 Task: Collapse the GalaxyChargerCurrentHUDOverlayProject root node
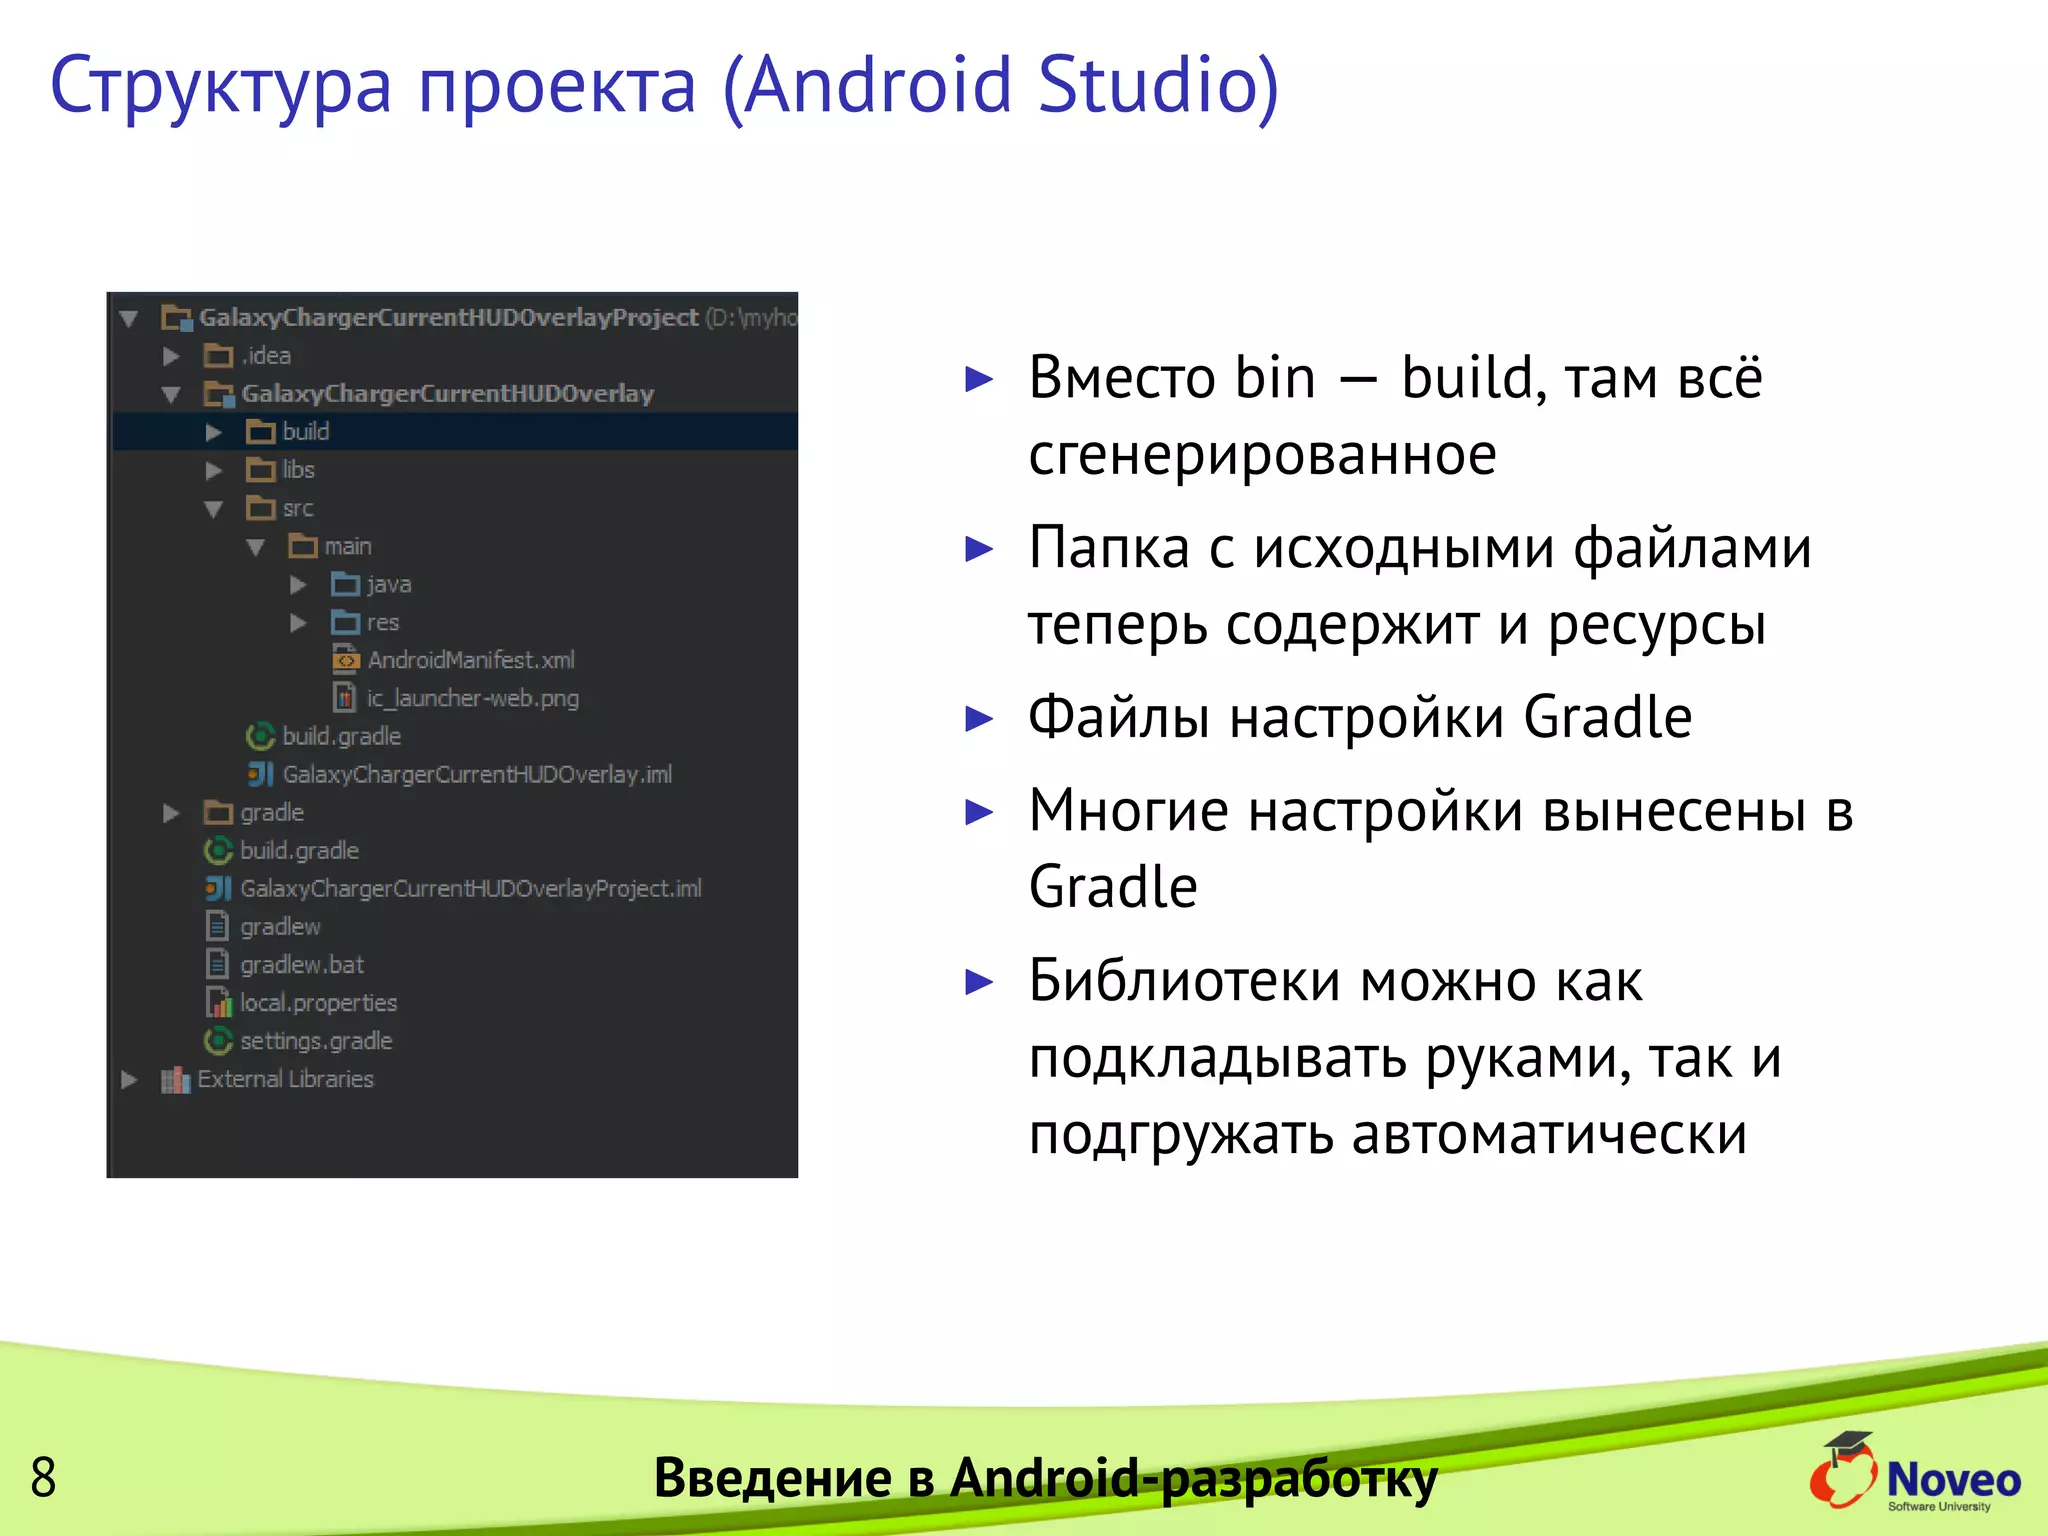tap(128, 318)
